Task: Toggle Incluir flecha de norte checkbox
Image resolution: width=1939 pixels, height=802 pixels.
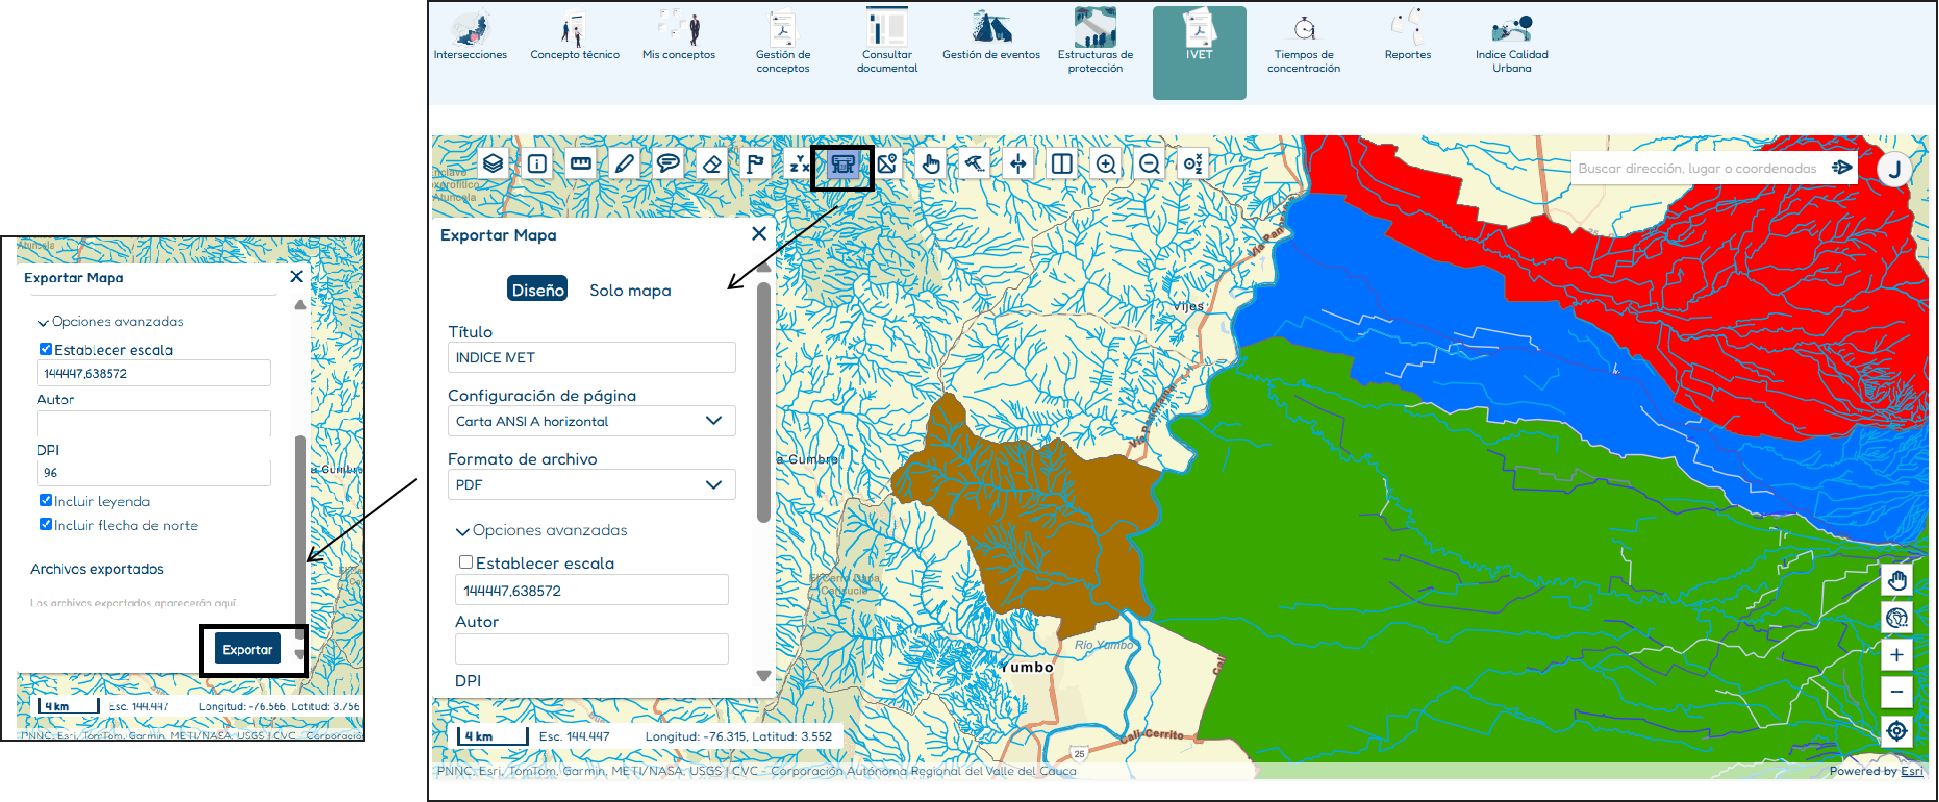Action: [x=46, y=524]
